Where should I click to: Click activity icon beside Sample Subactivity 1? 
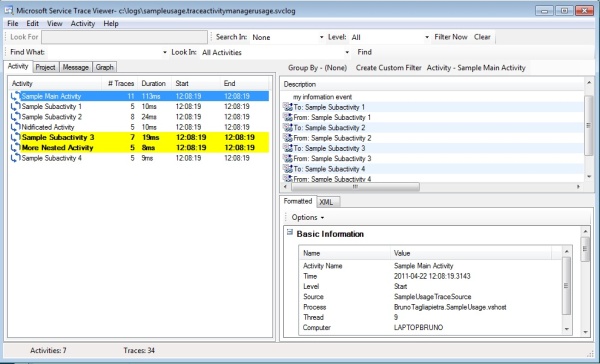(x=15, y=106)
